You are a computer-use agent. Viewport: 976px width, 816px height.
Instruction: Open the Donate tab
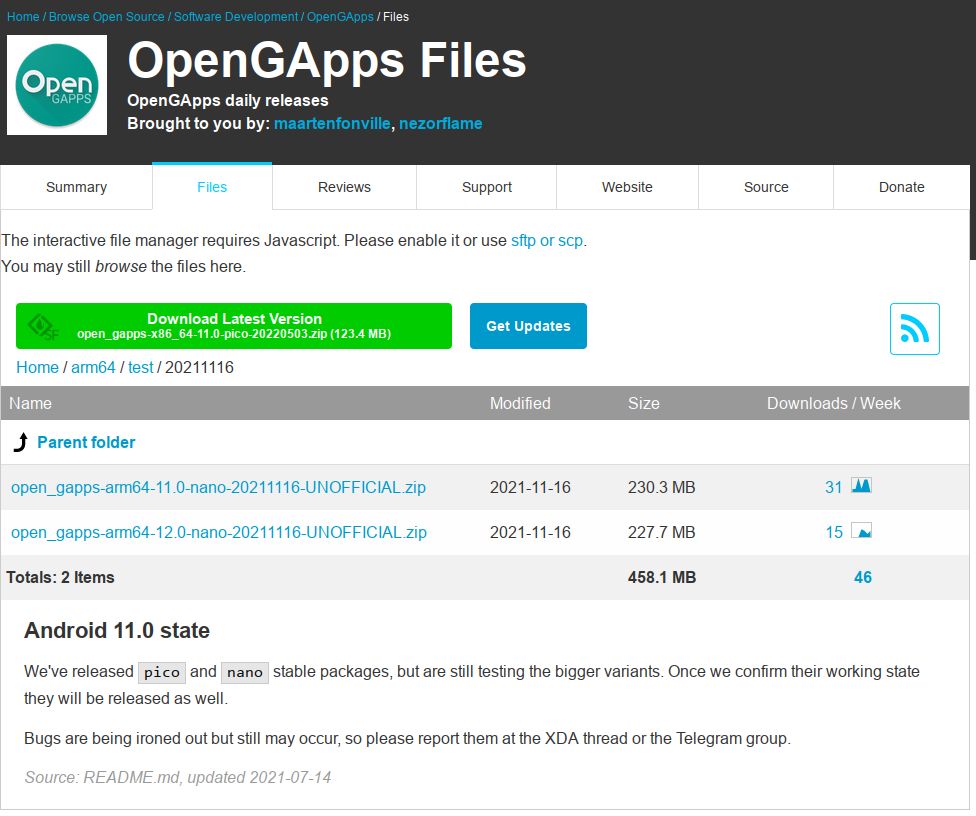(901, 187)
